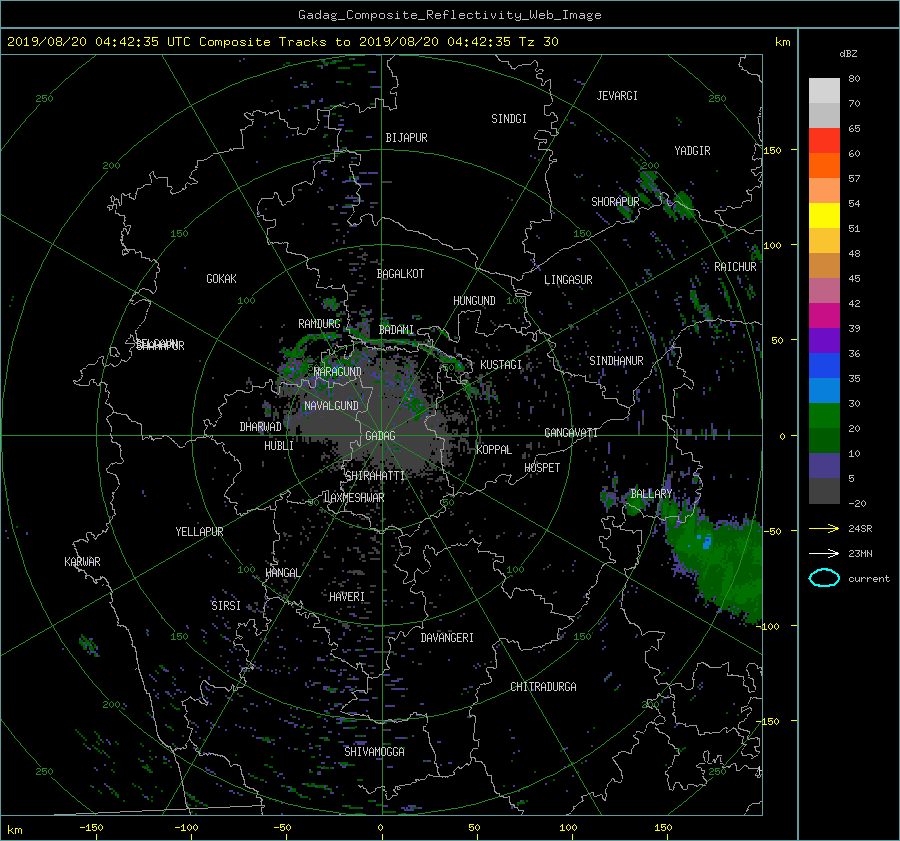
Task: Pick the dark gray 5 dBZ swatch
Action: (824, 490)
